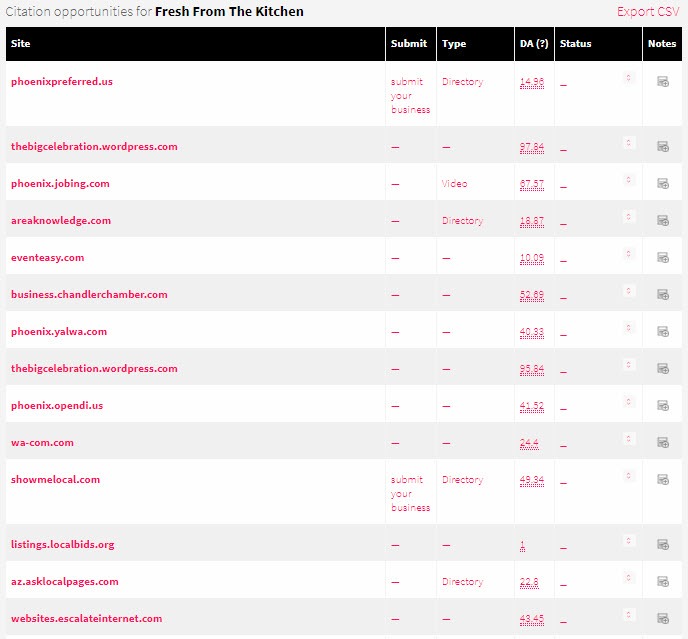Click the 'Directory' type for az.asklocalpages.com
The height and width of the screenshot is (639, 688).
(x=462, y=582)
